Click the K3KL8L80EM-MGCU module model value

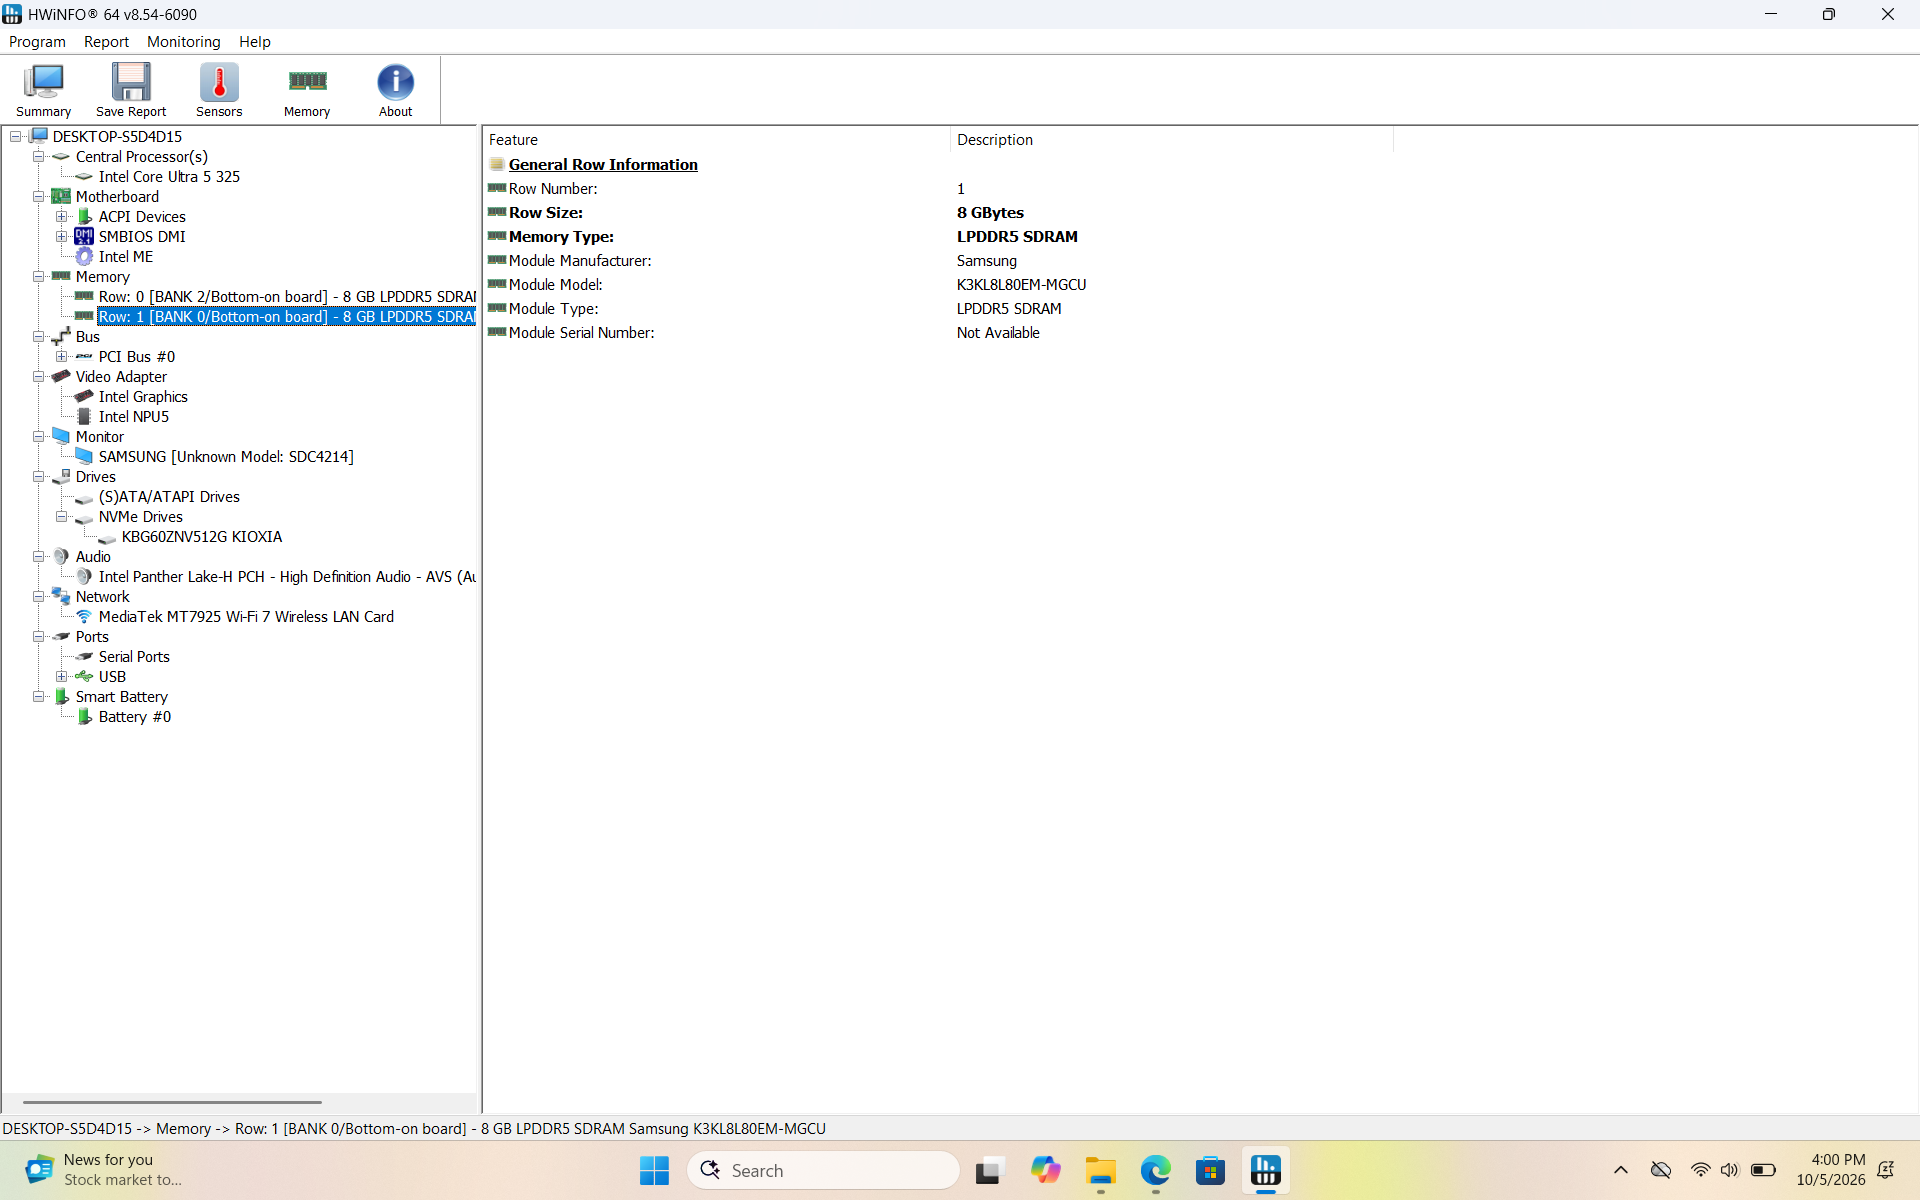coord(1021,285)
